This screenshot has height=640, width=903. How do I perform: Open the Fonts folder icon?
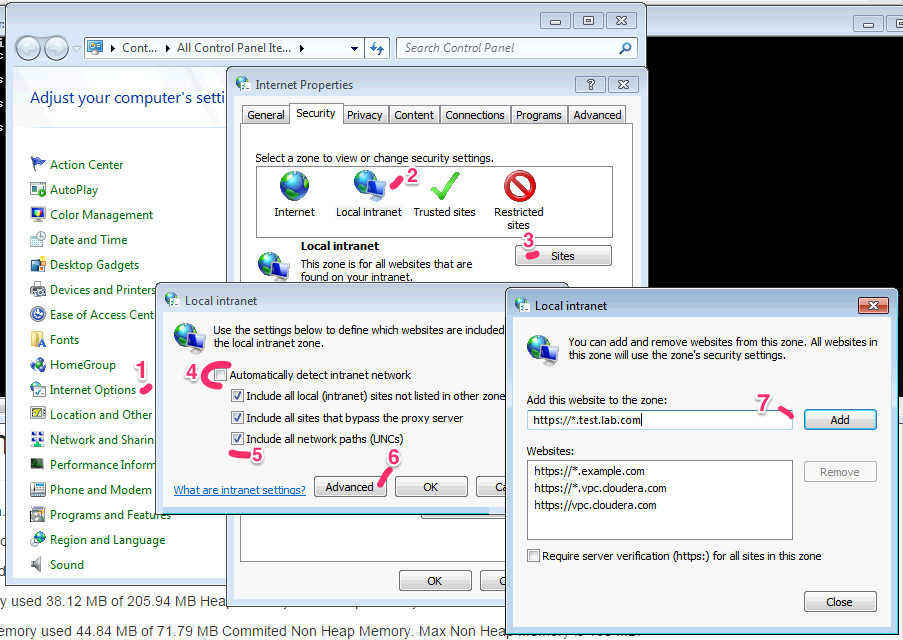point(38,339)
